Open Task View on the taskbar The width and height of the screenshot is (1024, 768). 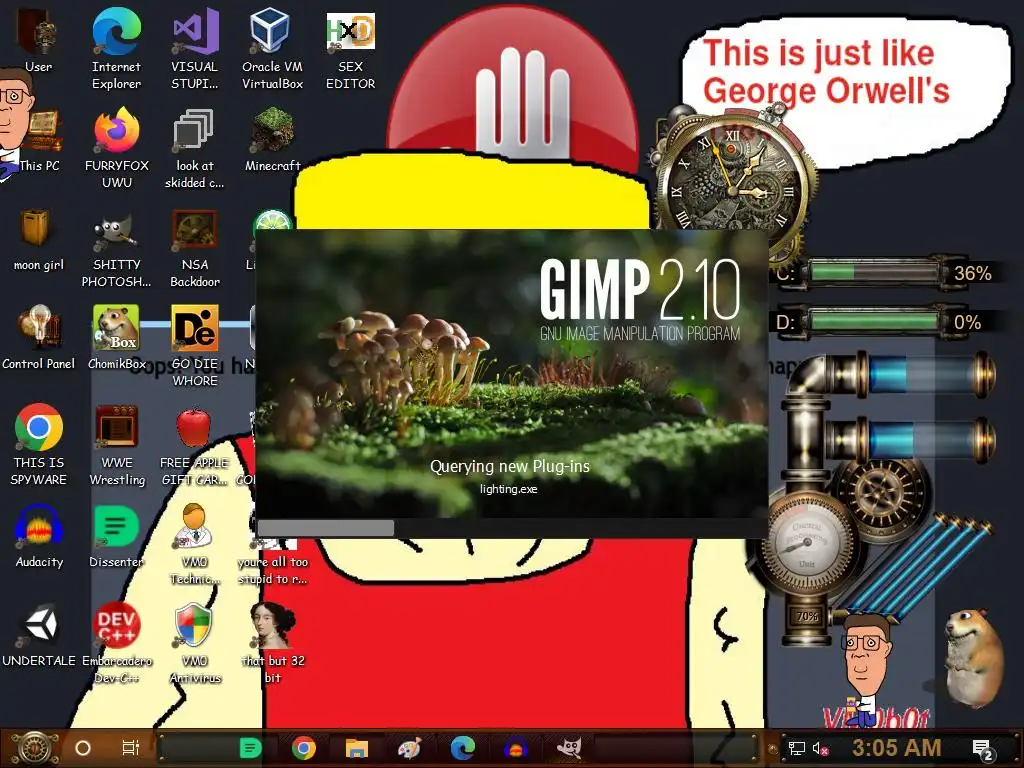[x=131, y=748]
